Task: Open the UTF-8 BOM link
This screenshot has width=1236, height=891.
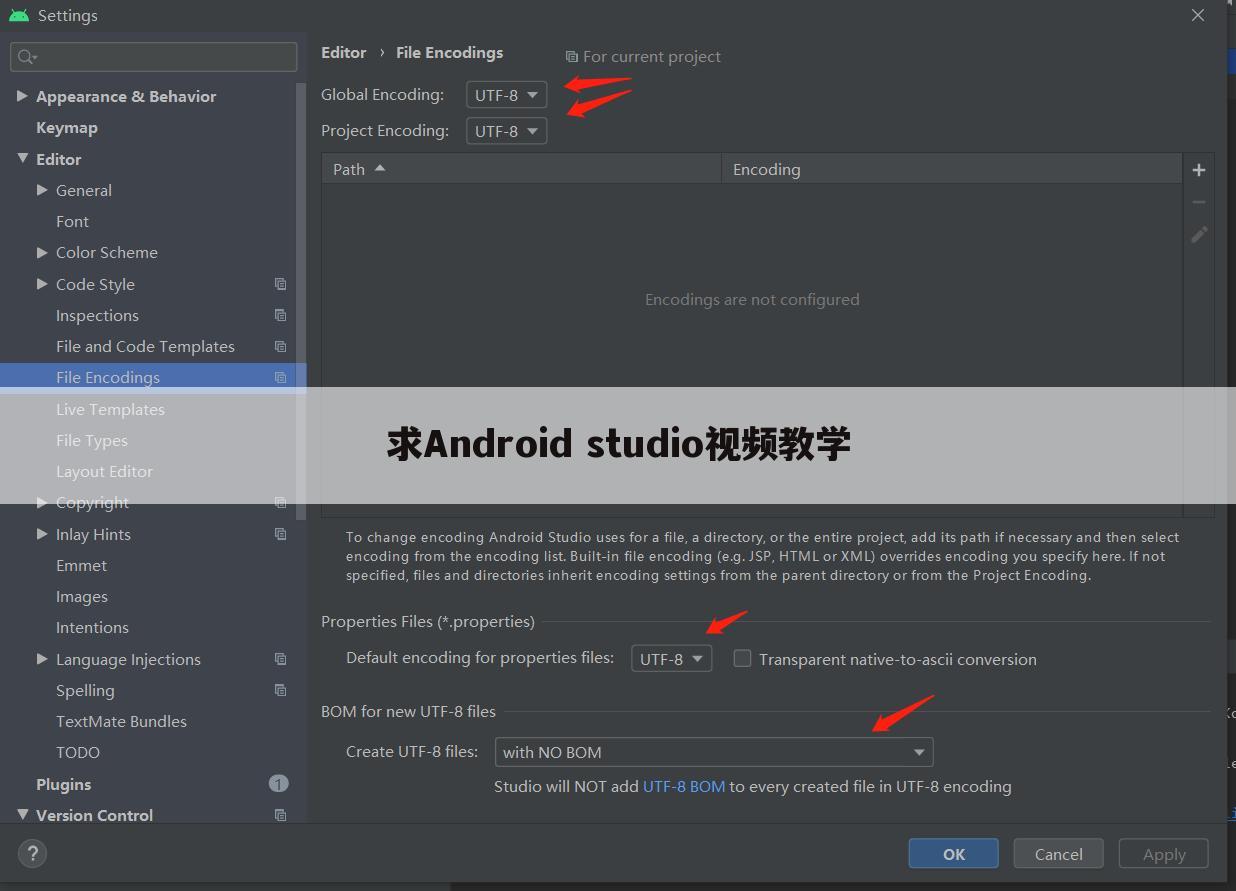Action: point(684,786)
